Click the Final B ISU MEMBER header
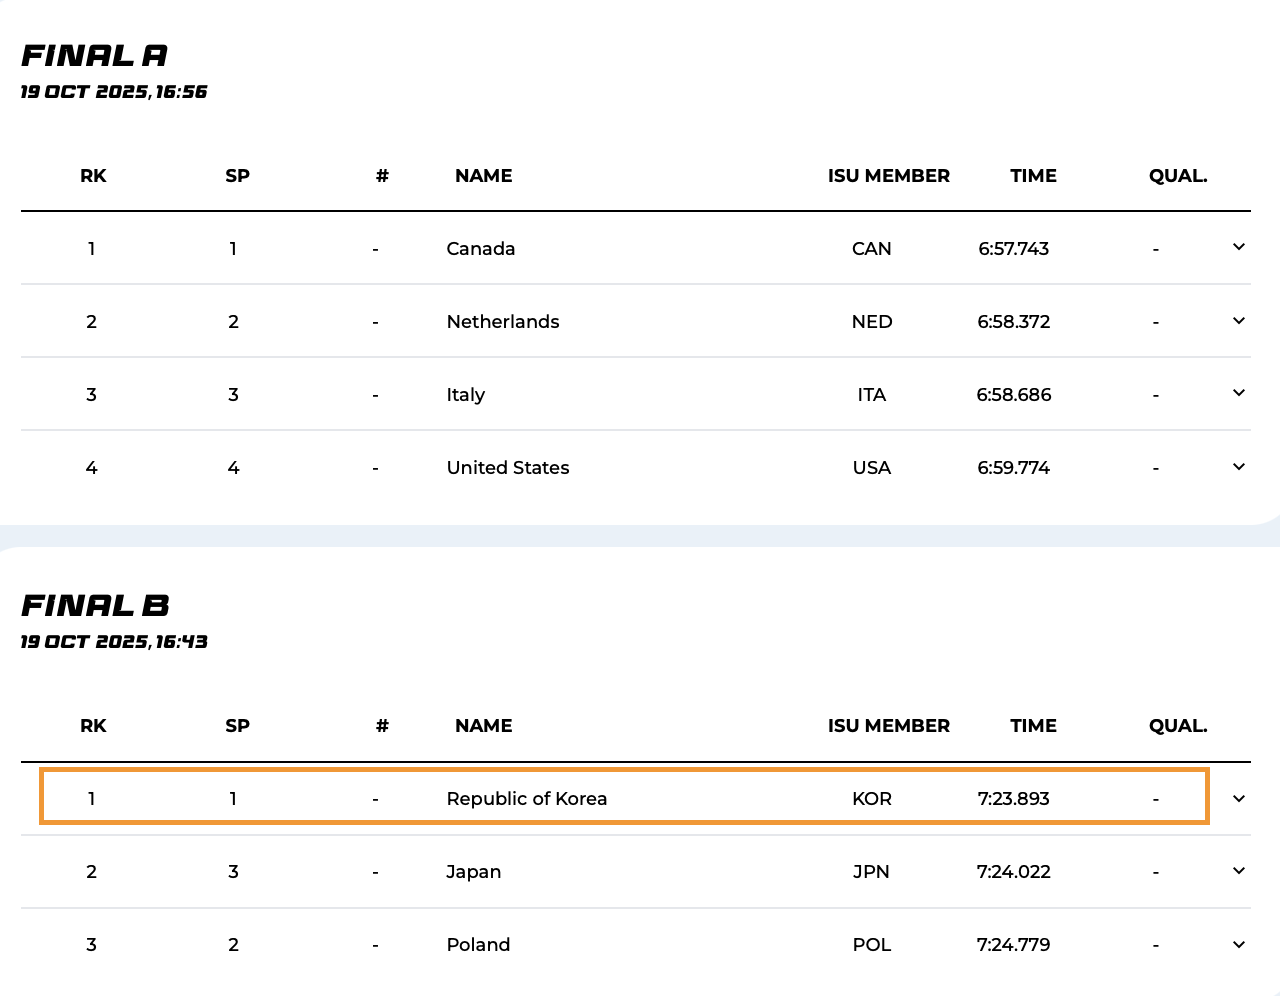Screen dimensions: 1280x996 click(888, 726)
